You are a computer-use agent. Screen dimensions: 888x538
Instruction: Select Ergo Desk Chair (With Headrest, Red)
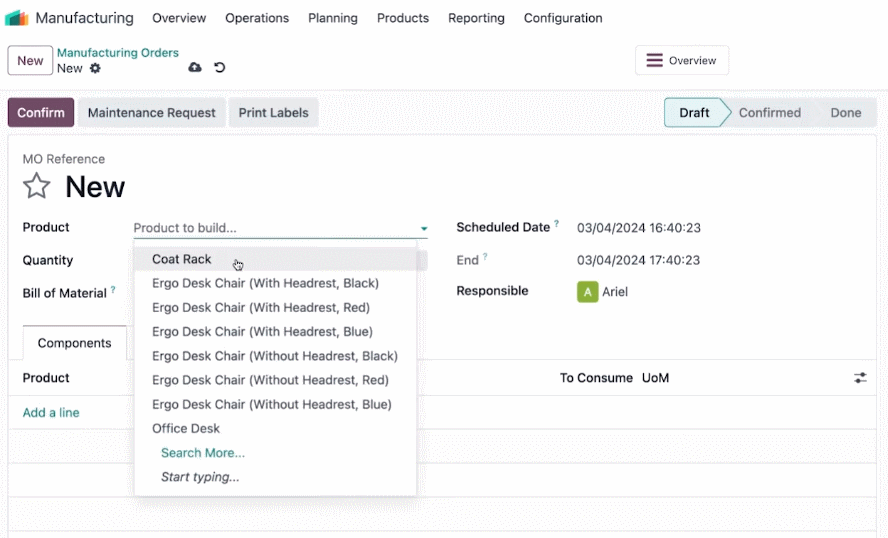coord(275,308)
